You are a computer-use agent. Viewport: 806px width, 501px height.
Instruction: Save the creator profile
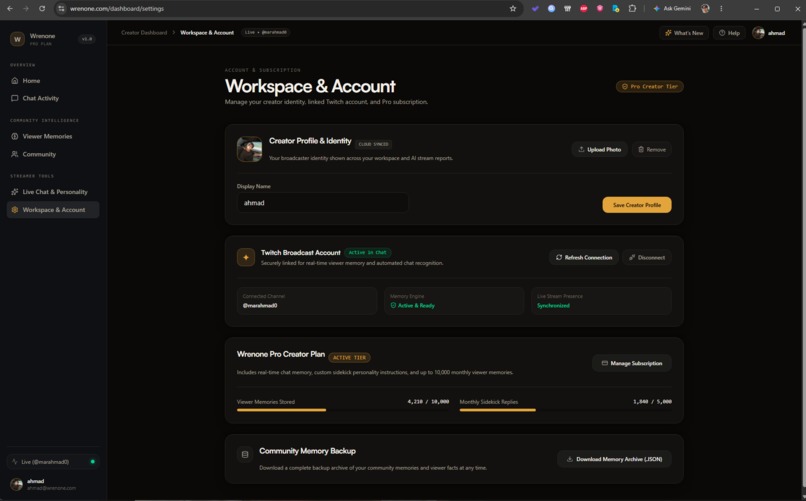click(x=636, y=205)
